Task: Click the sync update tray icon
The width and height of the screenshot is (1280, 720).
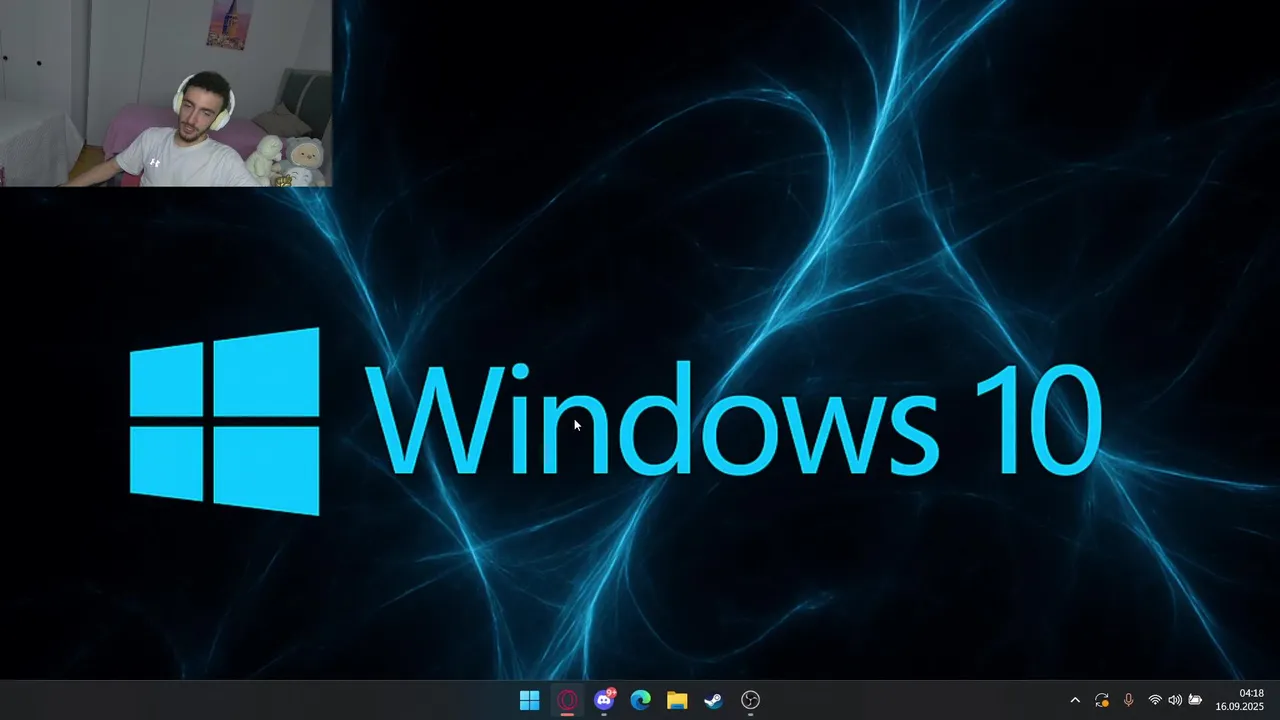Action: [1102, 700]
